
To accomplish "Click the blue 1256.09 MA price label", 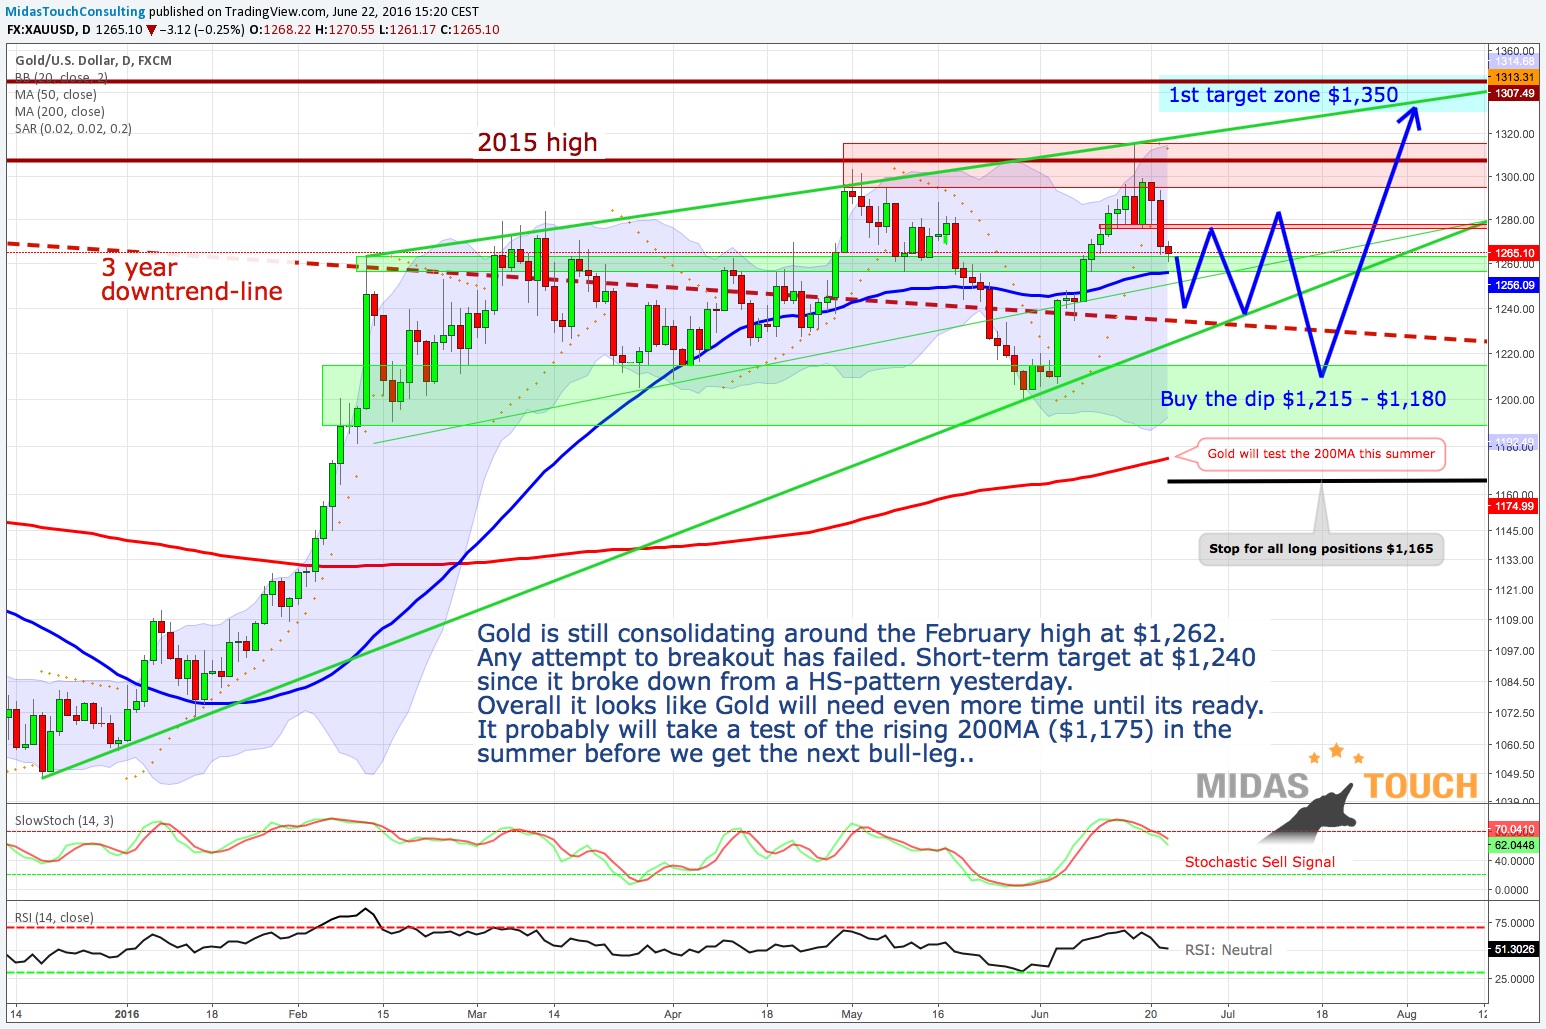I will pyautogui.click(x=1514, y=285).
